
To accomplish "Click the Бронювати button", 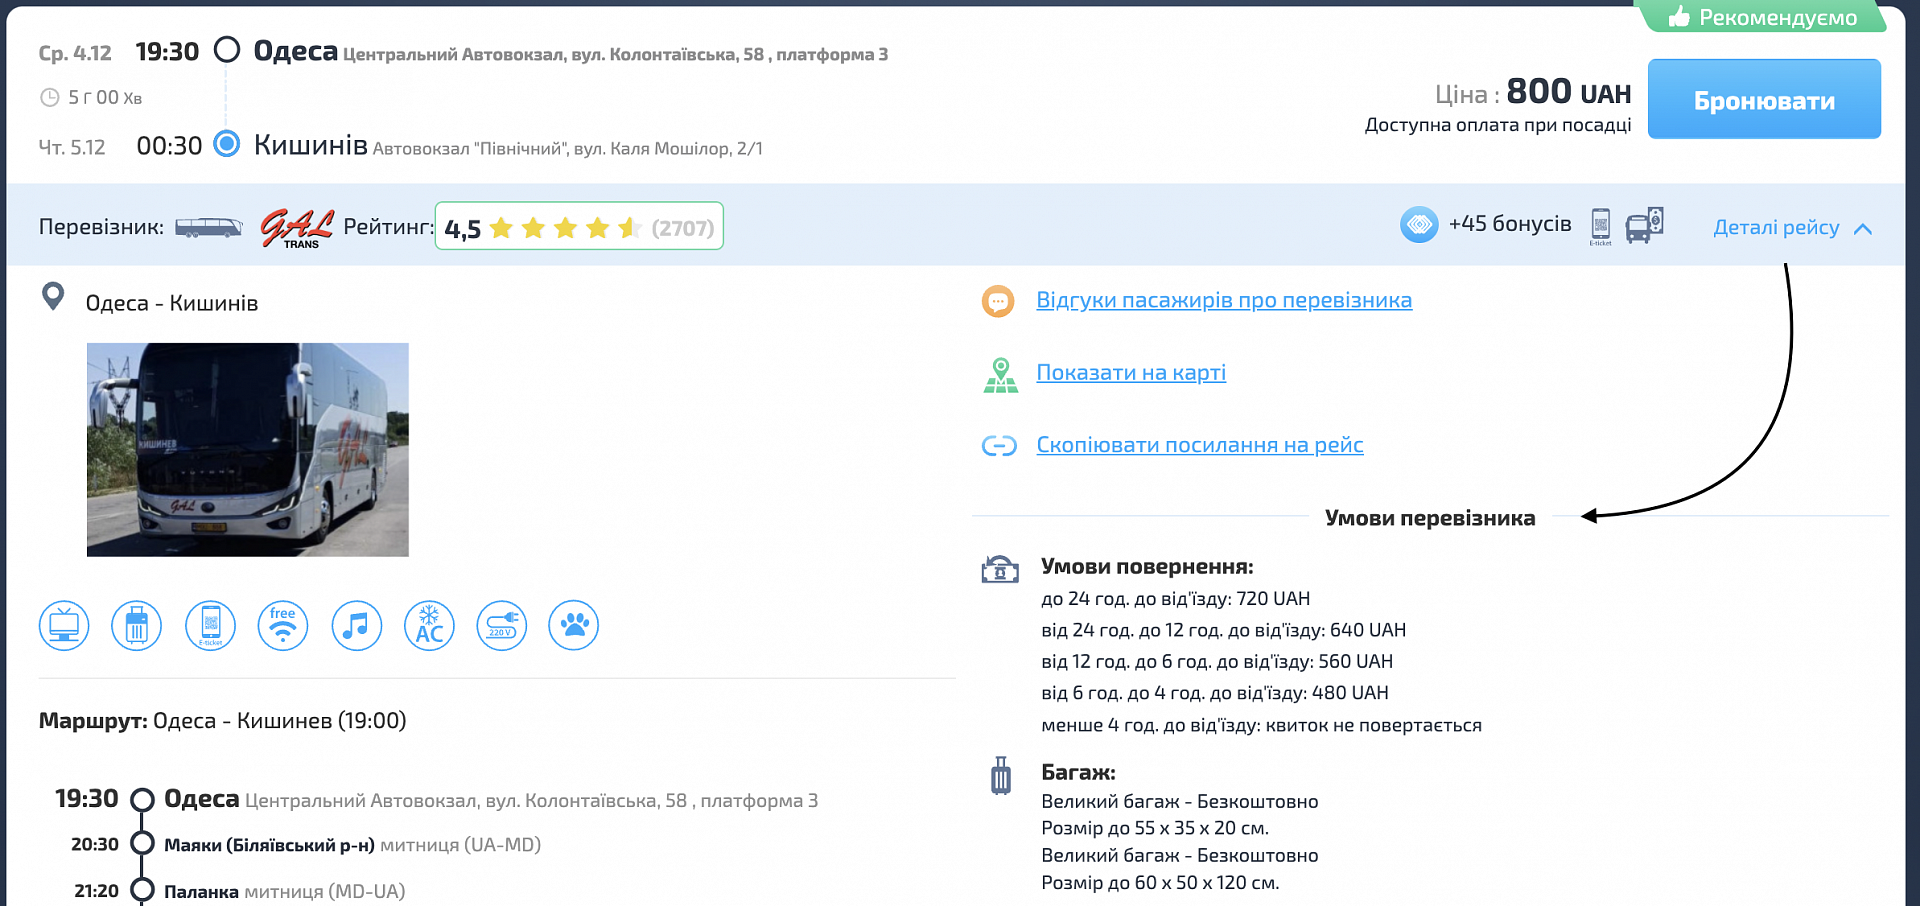I will pos(1763,99).
